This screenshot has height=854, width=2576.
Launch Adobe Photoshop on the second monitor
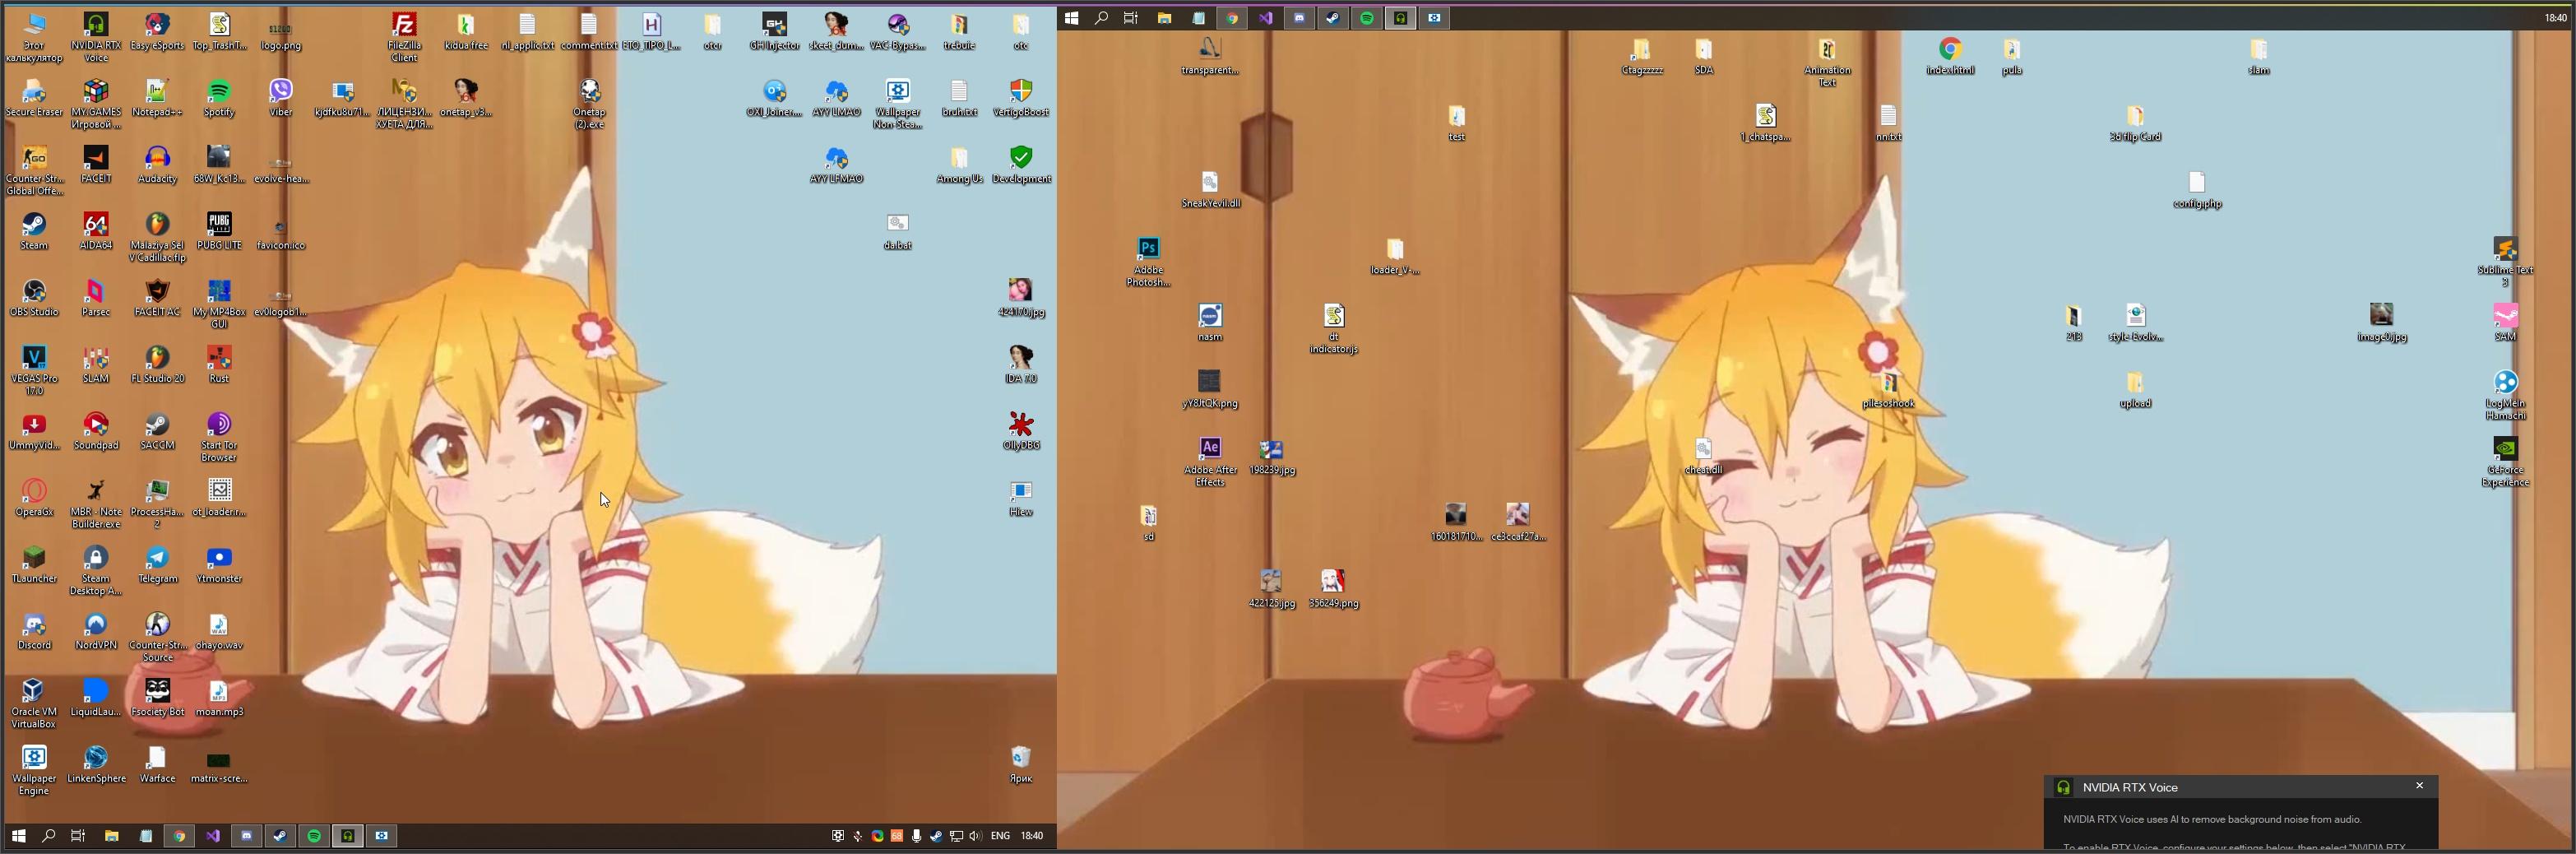1148,249
